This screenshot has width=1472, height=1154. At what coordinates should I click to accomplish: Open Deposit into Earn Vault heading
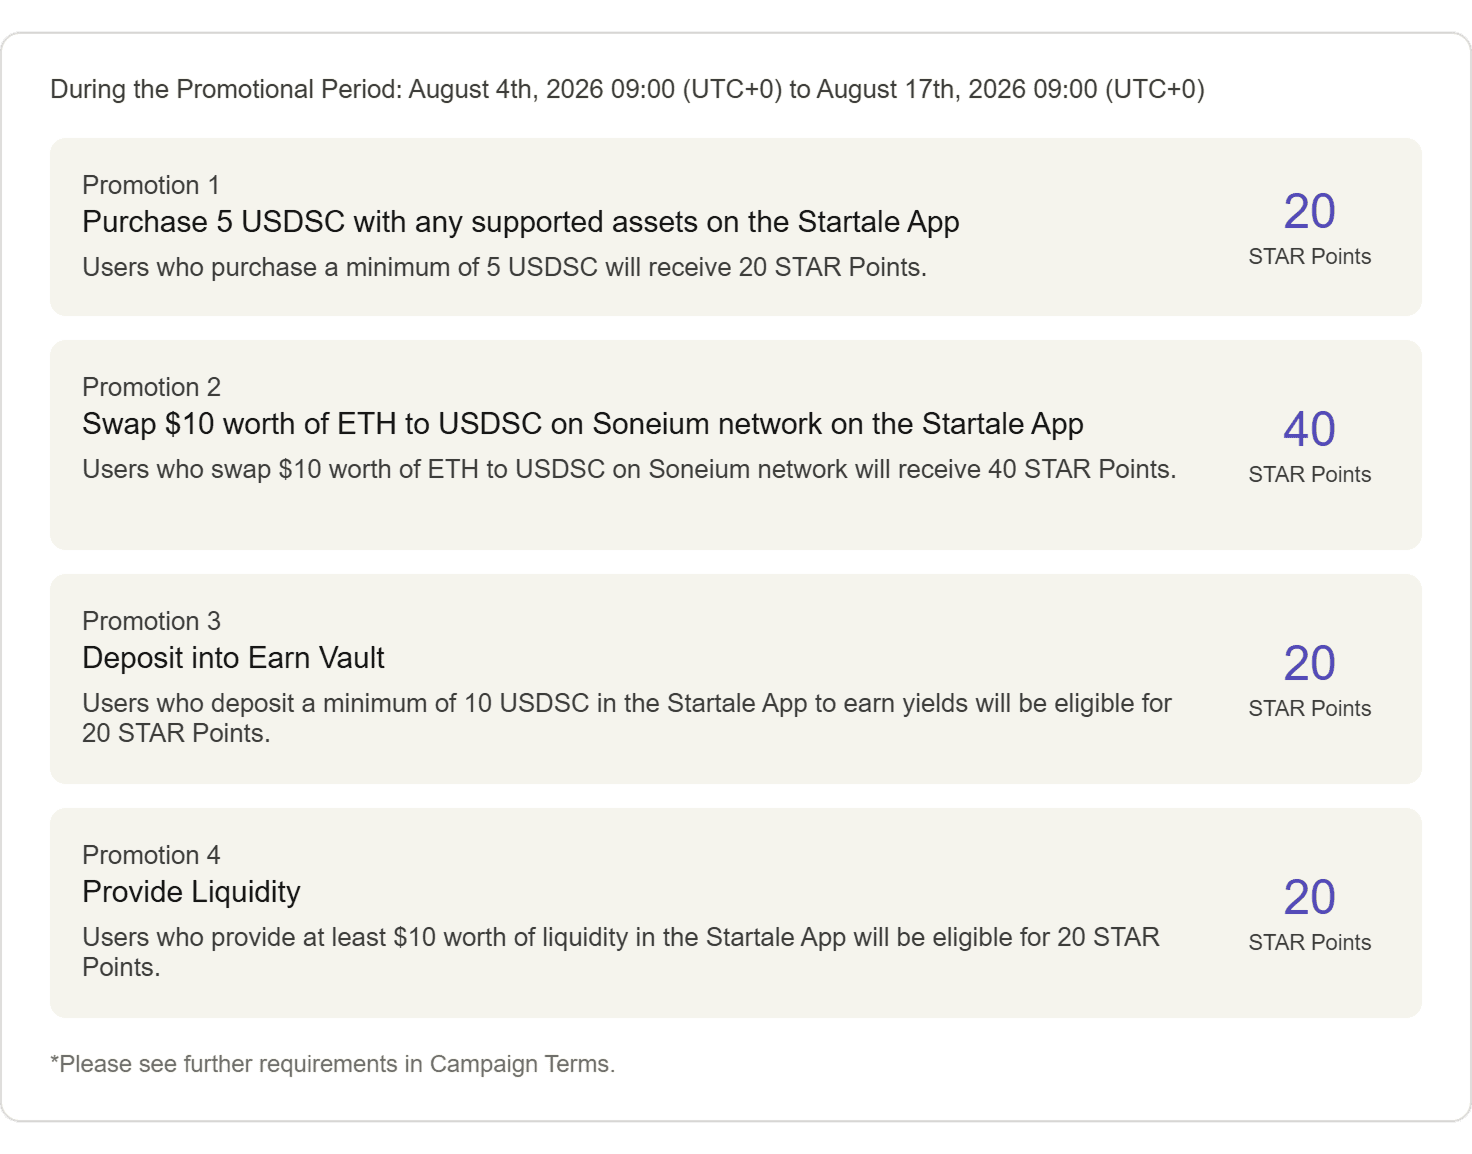pos(233,658)
